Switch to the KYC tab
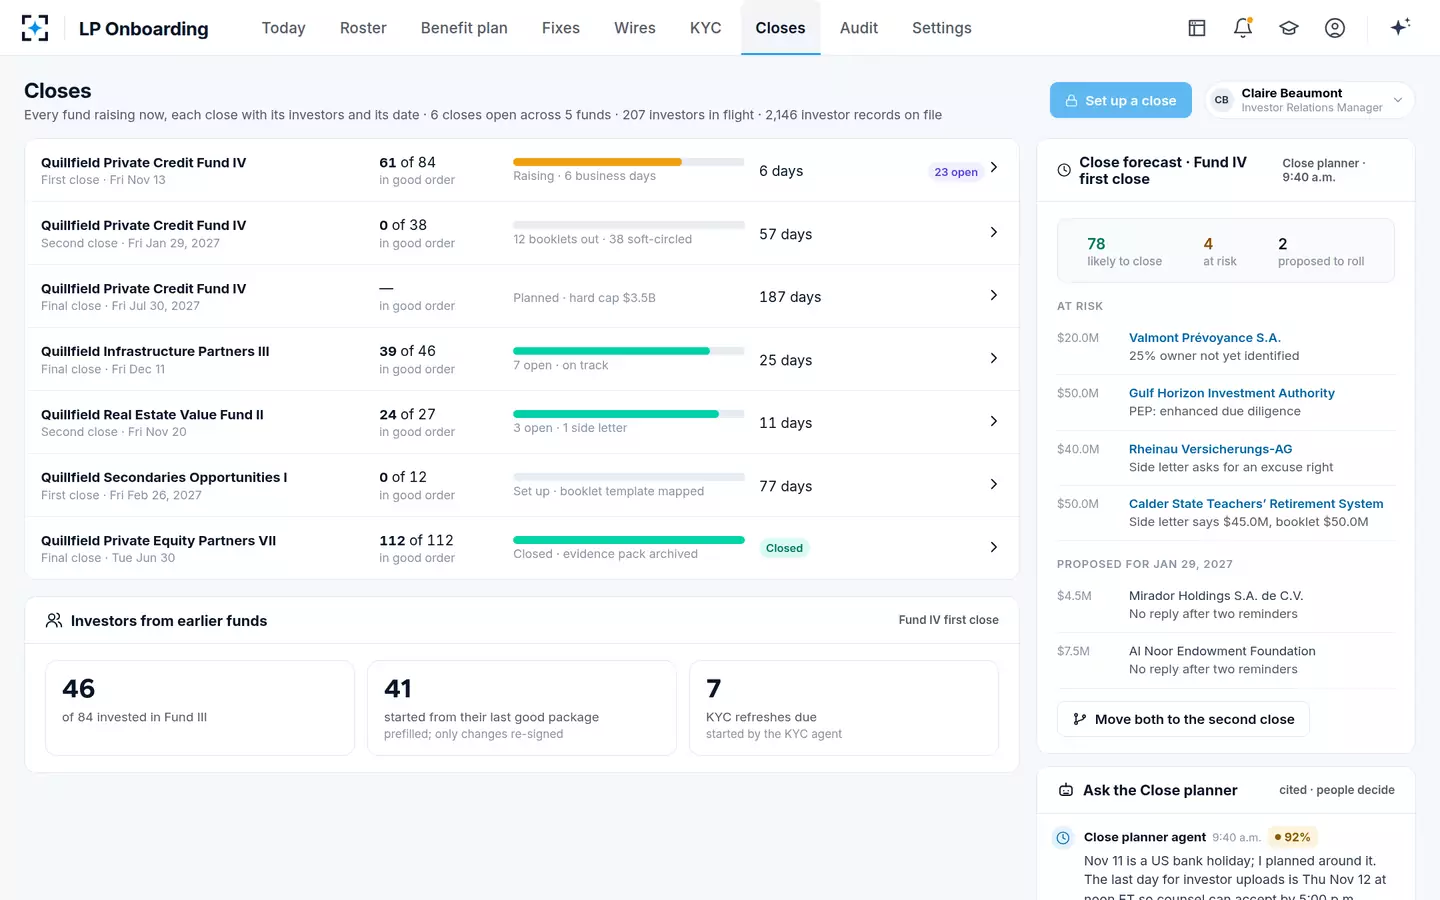1440x900 pixels. click(706, 28)
